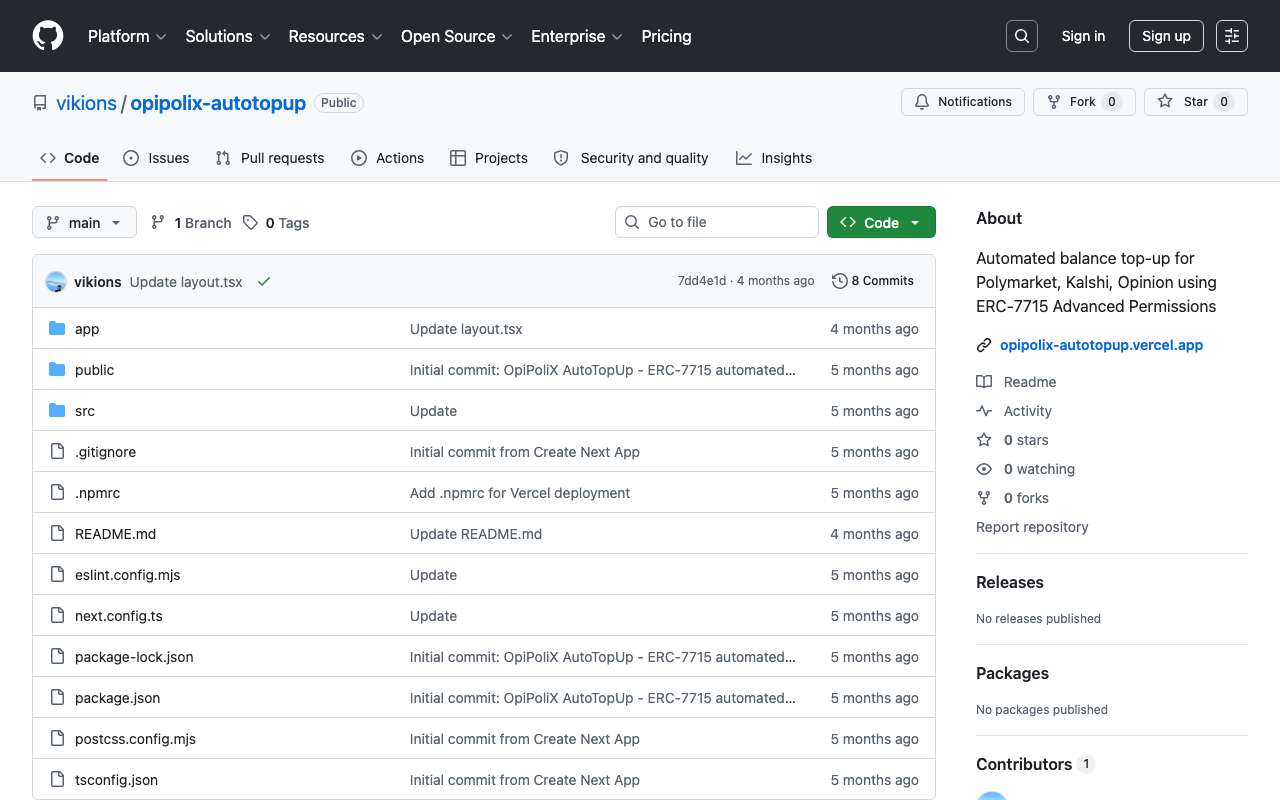The image size is (1280, 800).
Task: Open the Releases heading link
Action: pyautogui.click(x=1010, y=582)
